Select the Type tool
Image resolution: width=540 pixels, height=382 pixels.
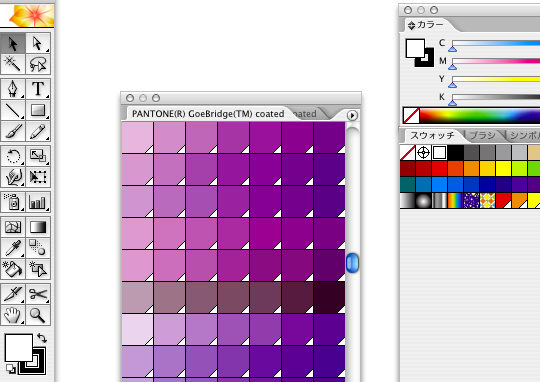38,89
